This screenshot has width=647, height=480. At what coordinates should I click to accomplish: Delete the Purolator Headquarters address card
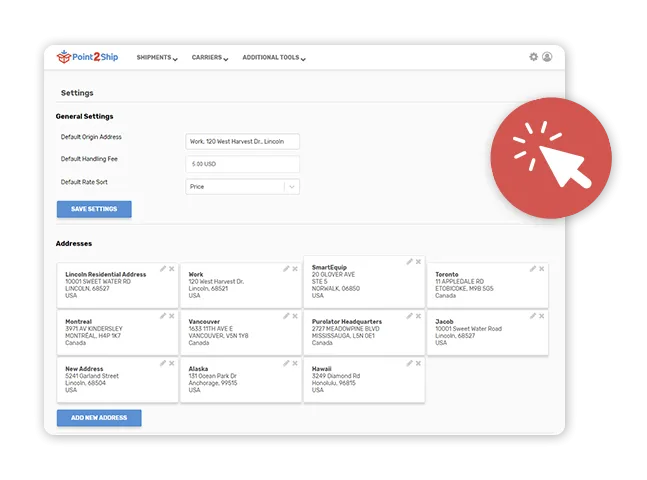point(418,316)
